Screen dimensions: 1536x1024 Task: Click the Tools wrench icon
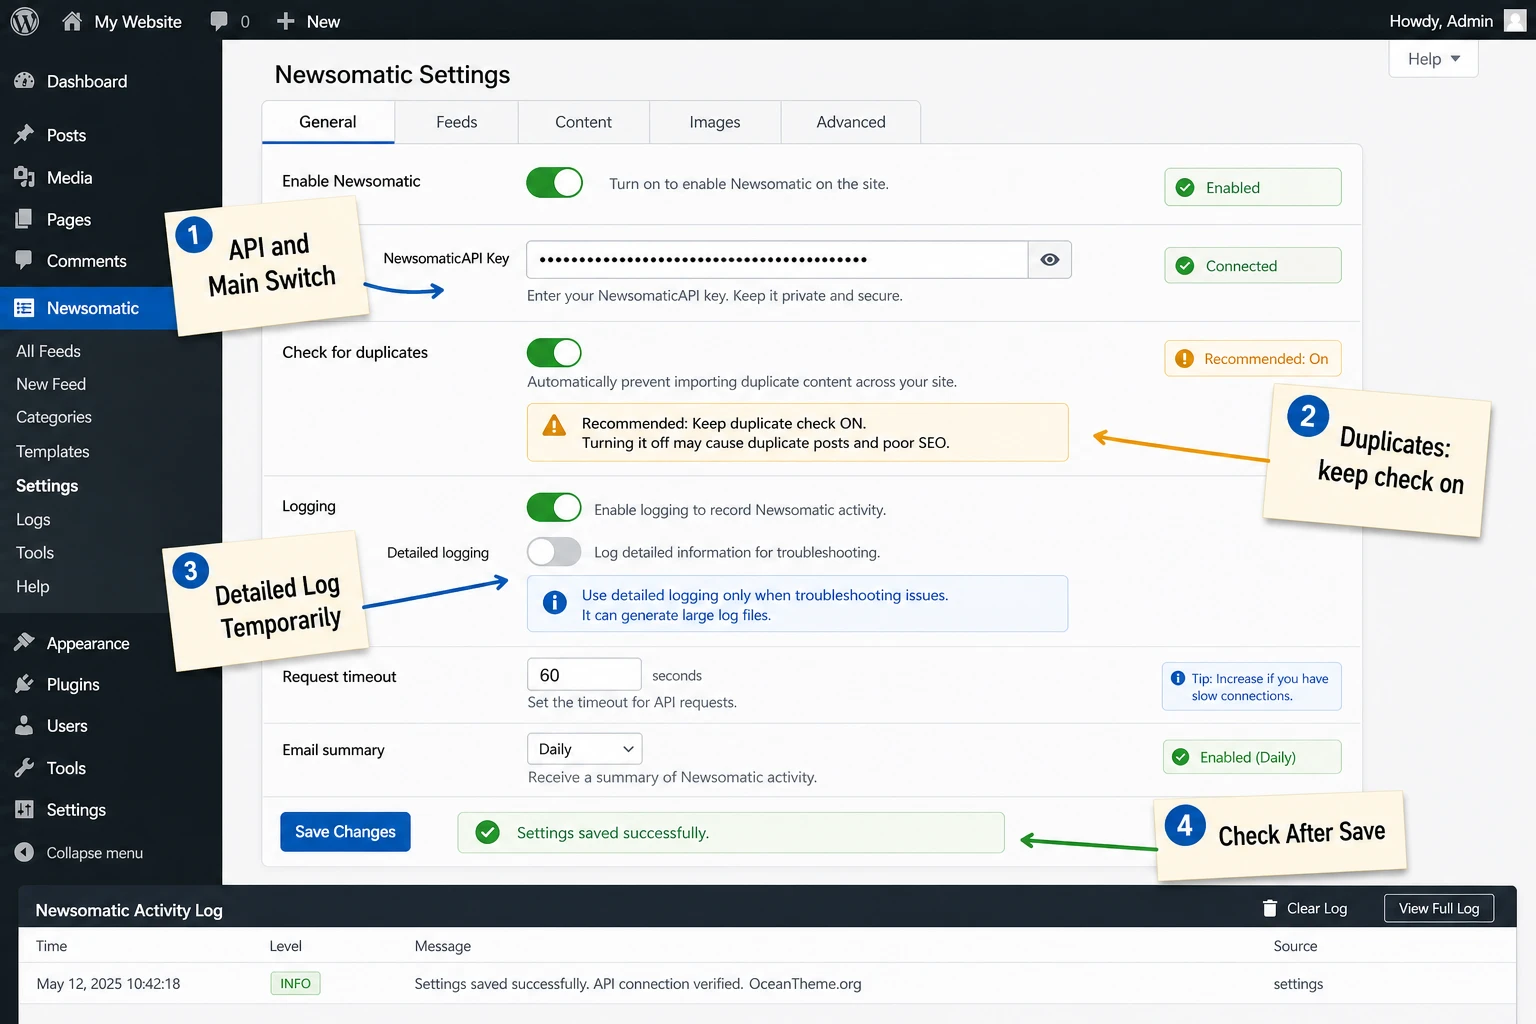pyautogui.click(x=25, y=768)
